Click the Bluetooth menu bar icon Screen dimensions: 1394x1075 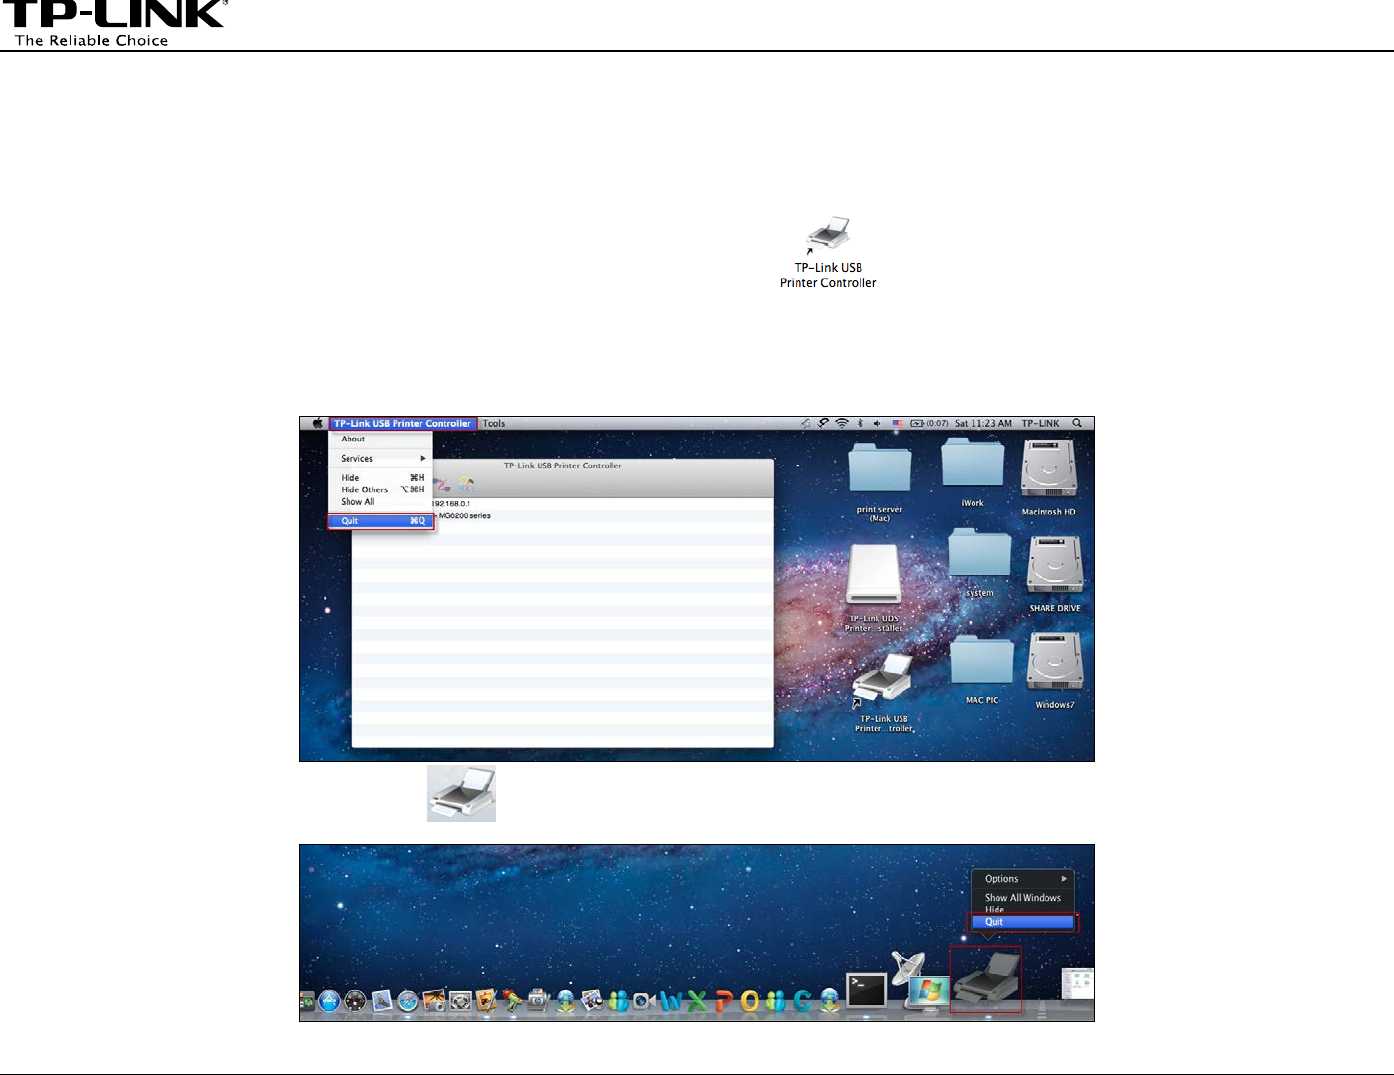click(x=860, y=424)
